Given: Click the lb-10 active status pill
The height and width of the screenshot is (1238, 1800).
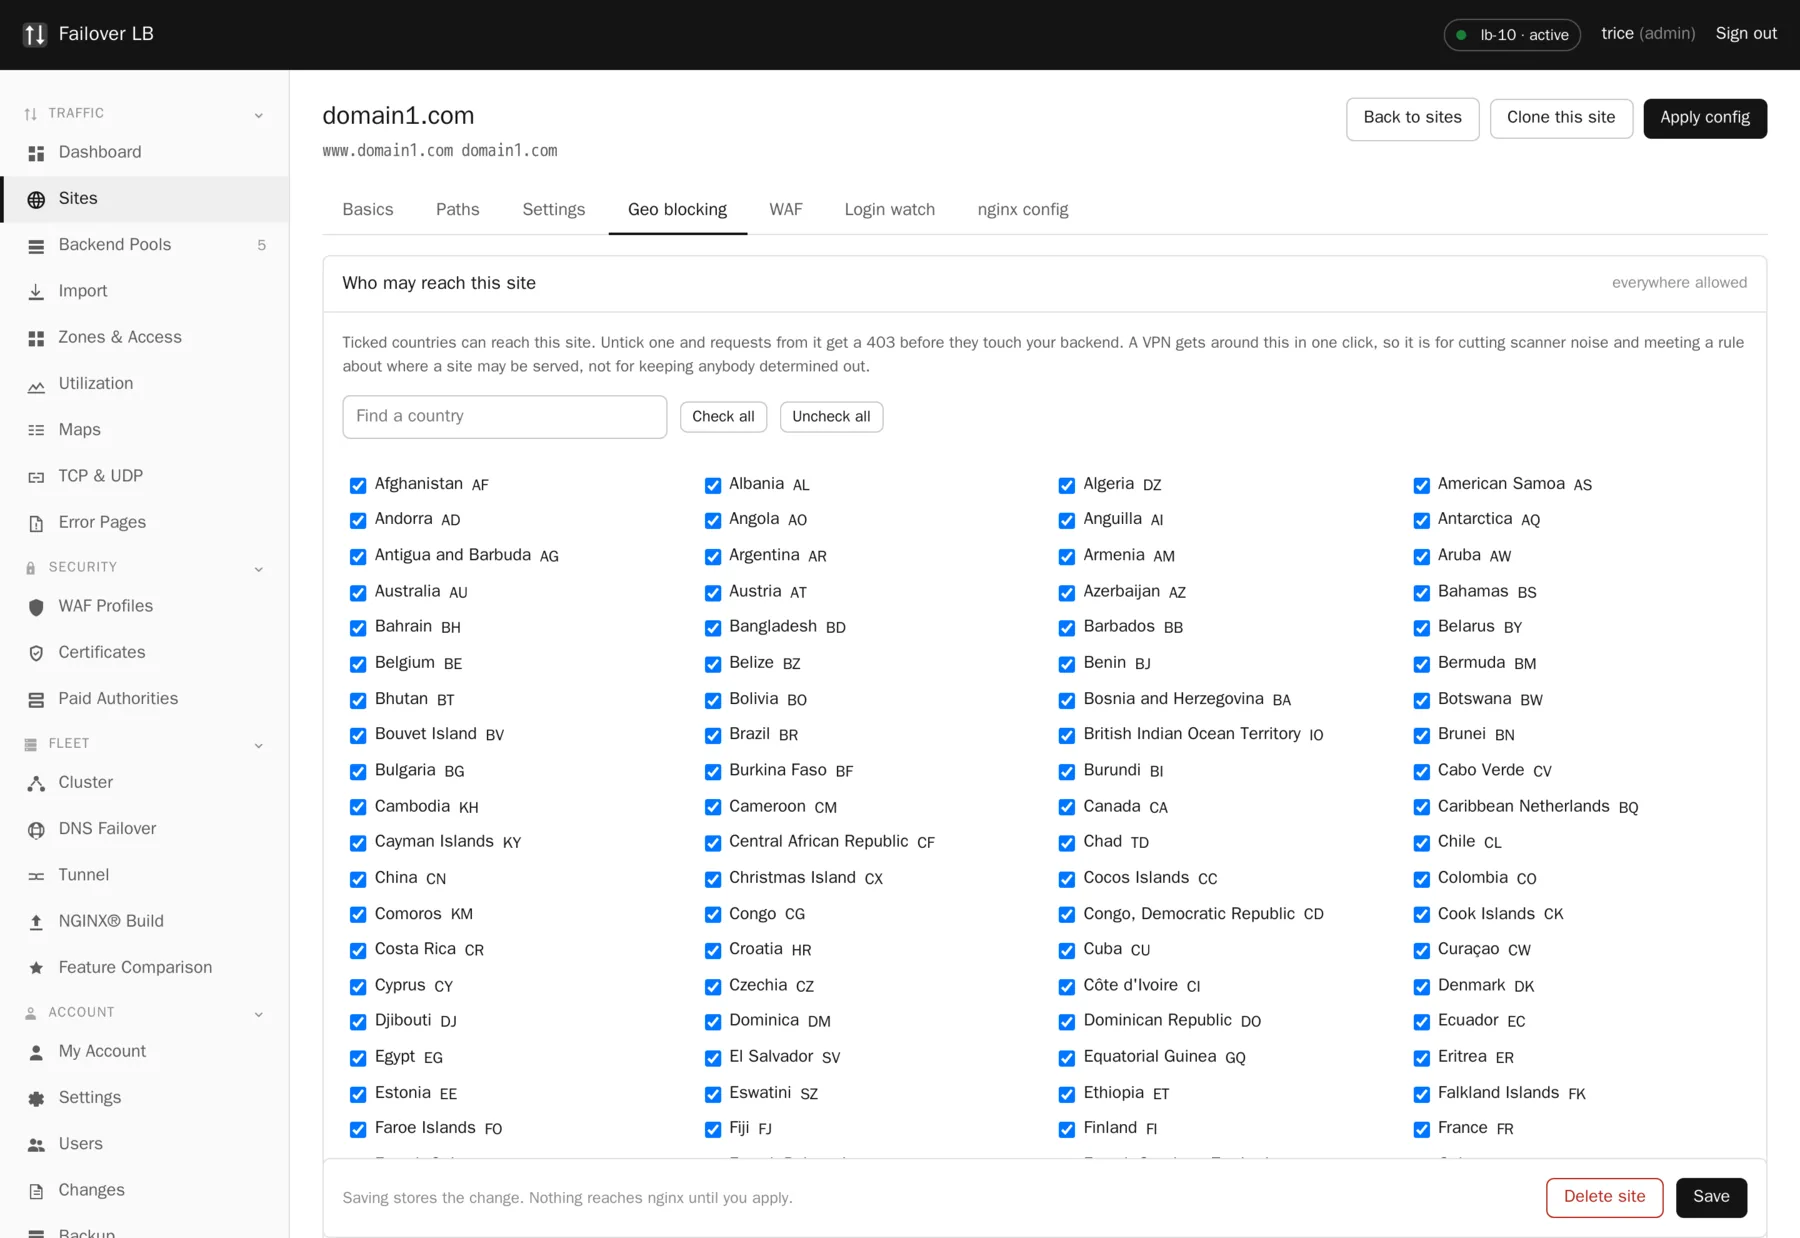Looking at the screenshot, I should (x=1512, y=35).
